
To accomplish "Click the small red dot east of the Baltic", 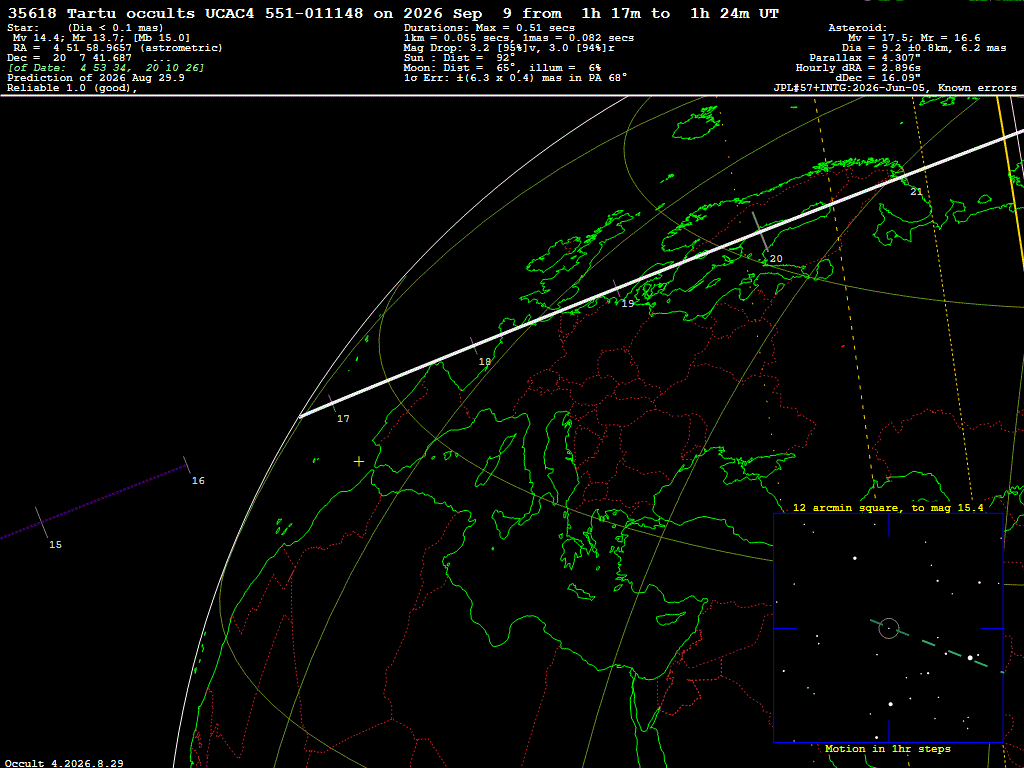I will [842, 346].
